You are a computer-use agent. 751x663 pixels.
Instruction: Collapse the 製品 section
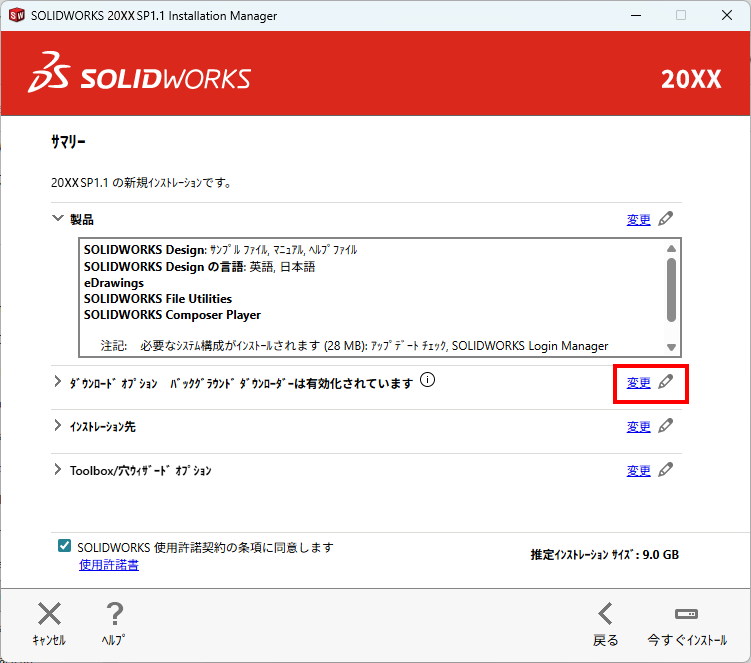(x=57, y=218)
